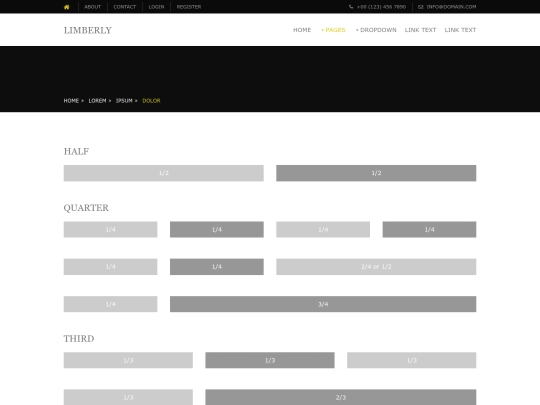The width and height of the screenshot is (540, 405).
Task: Click the light gray 1/2 block
Action: point(164,173)
